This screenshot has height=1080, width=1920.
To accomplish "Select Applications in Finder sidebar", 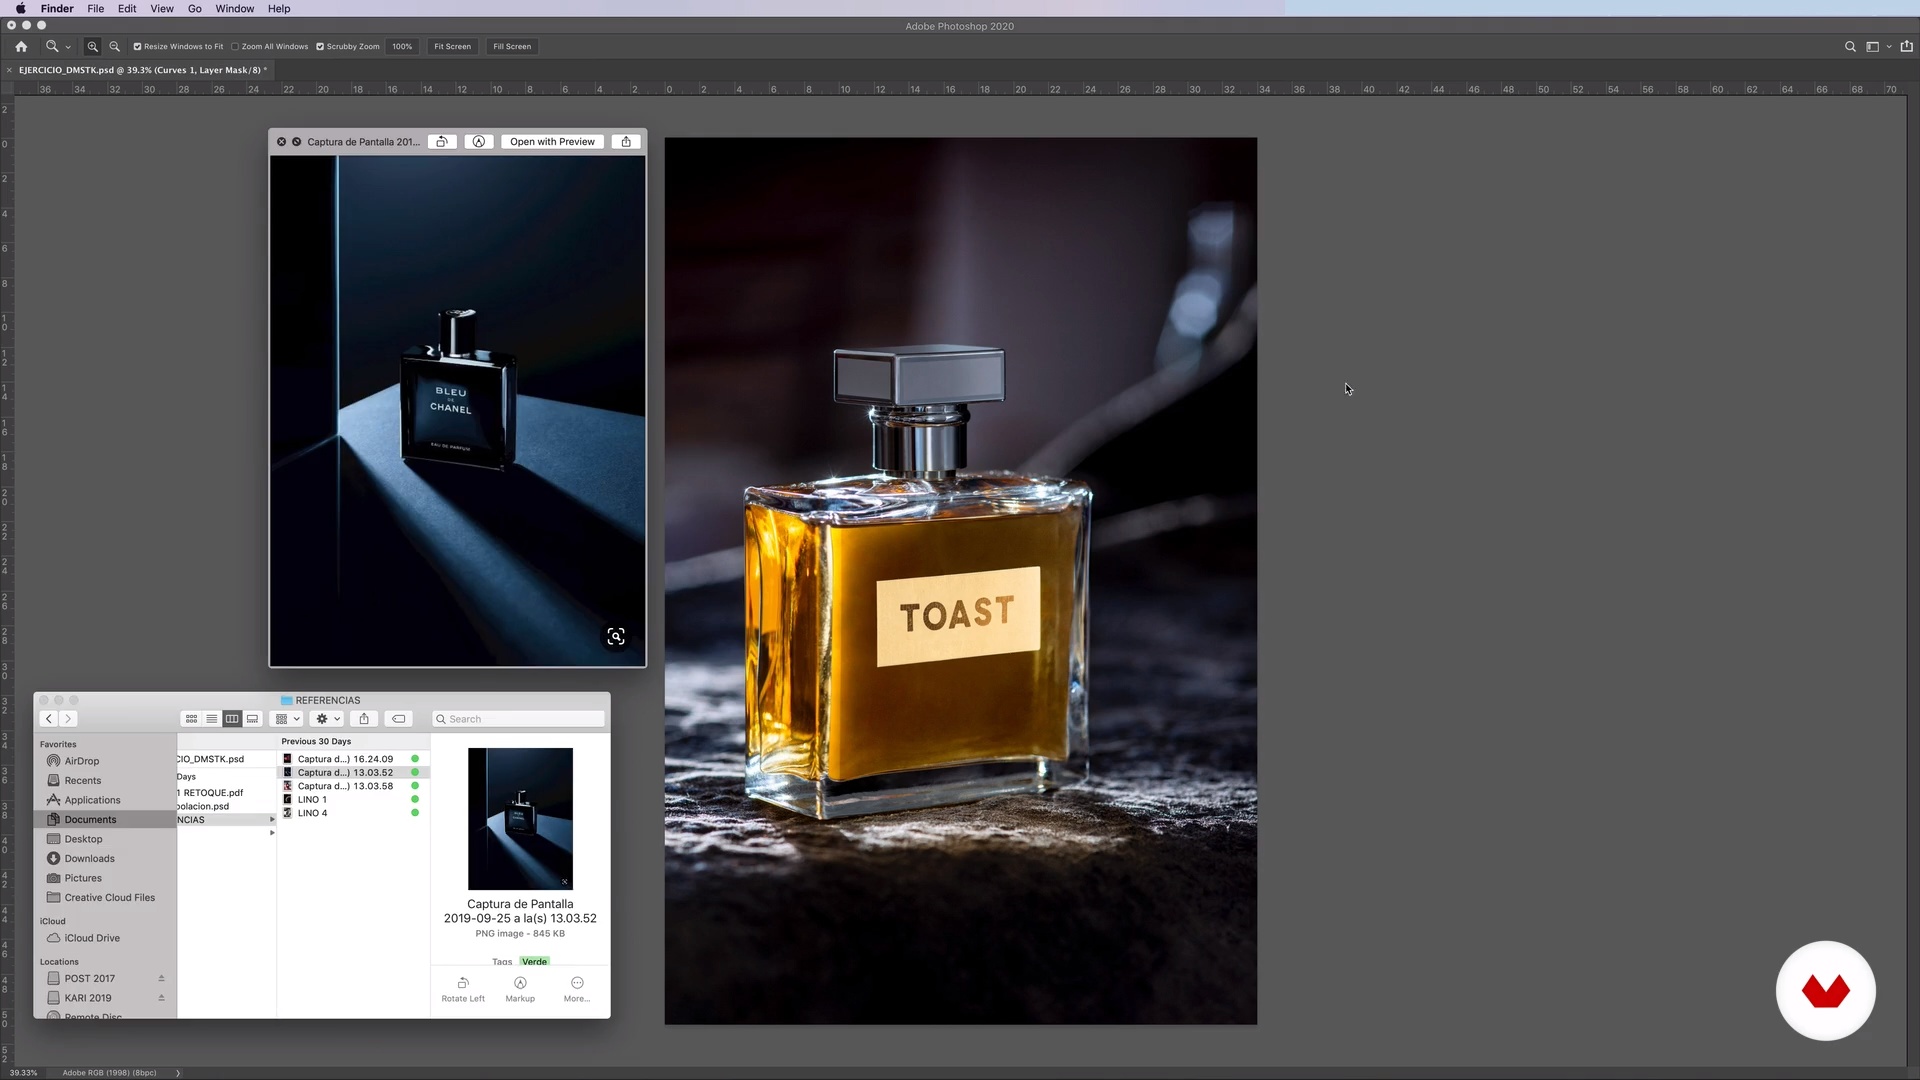I will pos(105,800).
